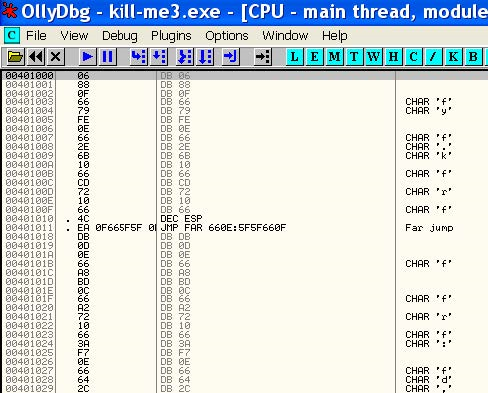Select address row 00401000

coord(244,76)
